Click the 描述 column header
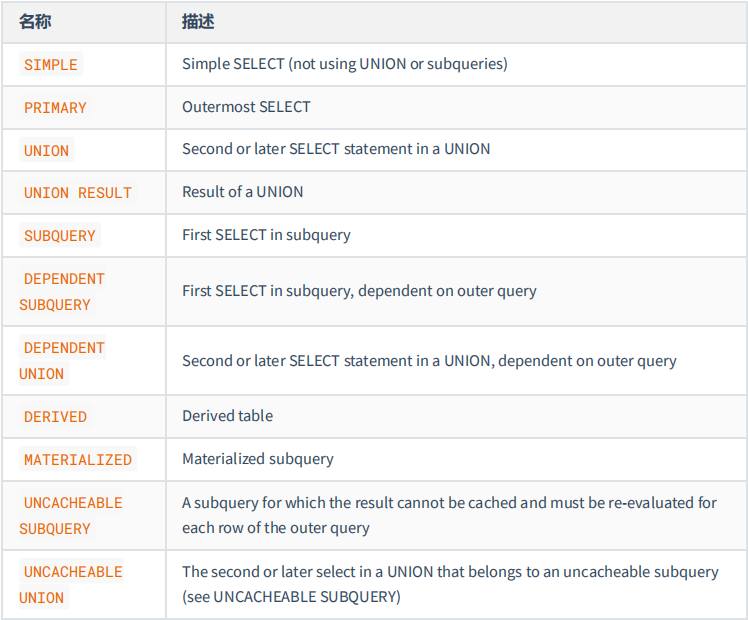 click(198, 22)
